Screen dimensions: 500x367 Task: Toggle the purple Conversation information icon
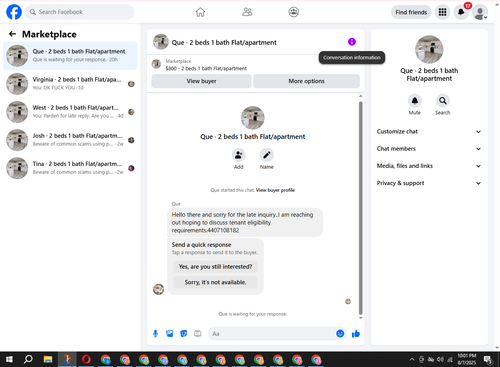click(x=352, y=42)
